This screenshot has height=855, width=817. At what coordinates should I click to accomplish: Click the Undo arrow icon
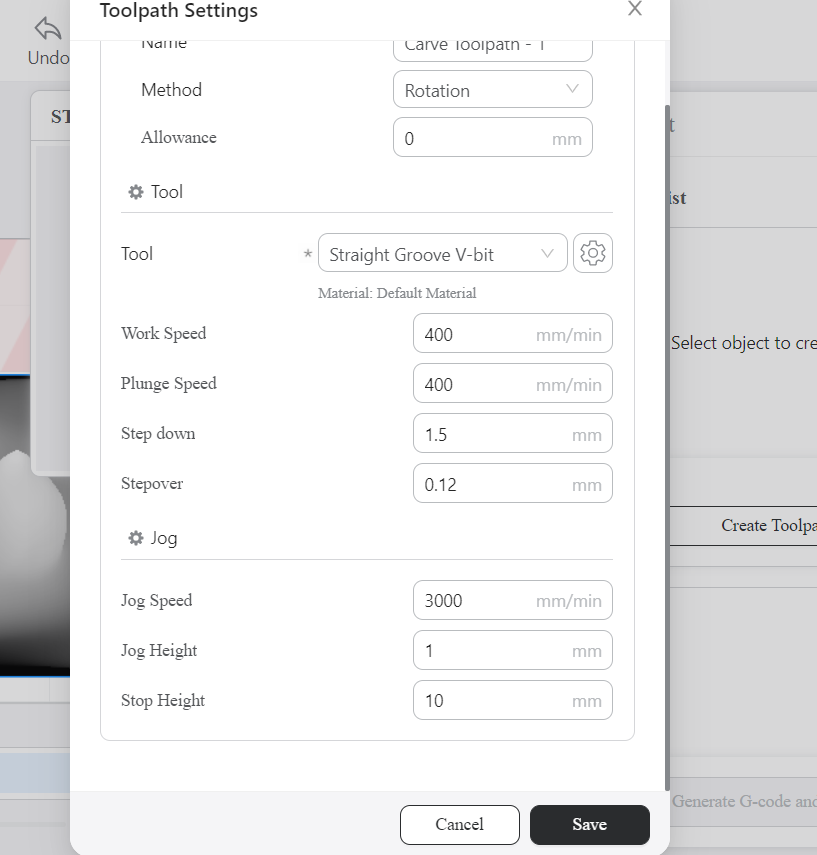[47, 29]
